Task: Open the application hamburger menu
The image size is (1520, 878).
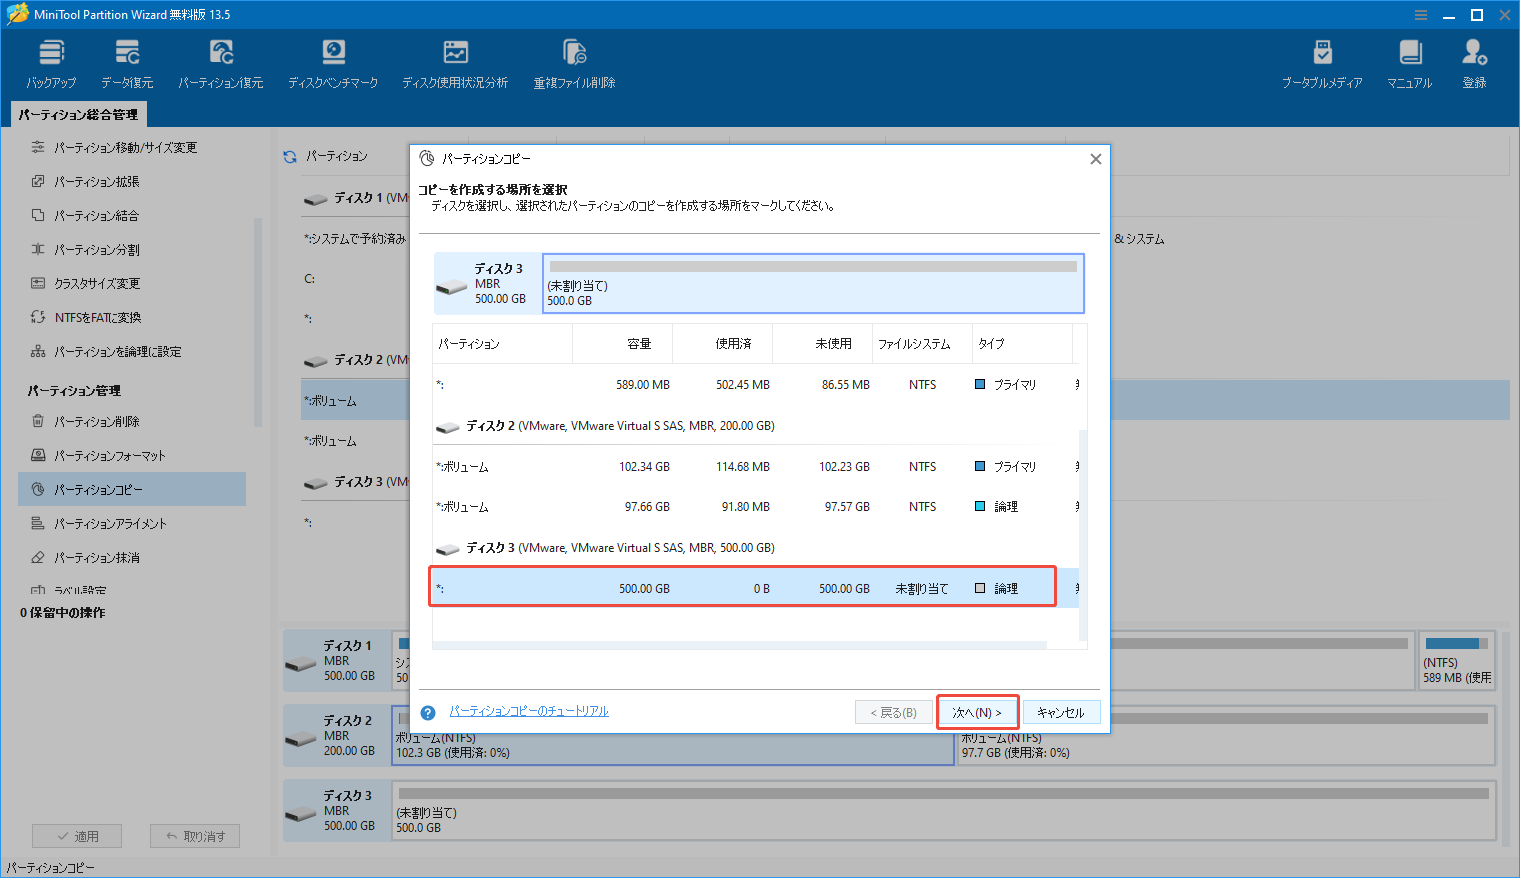Action: click(1421, 14)
